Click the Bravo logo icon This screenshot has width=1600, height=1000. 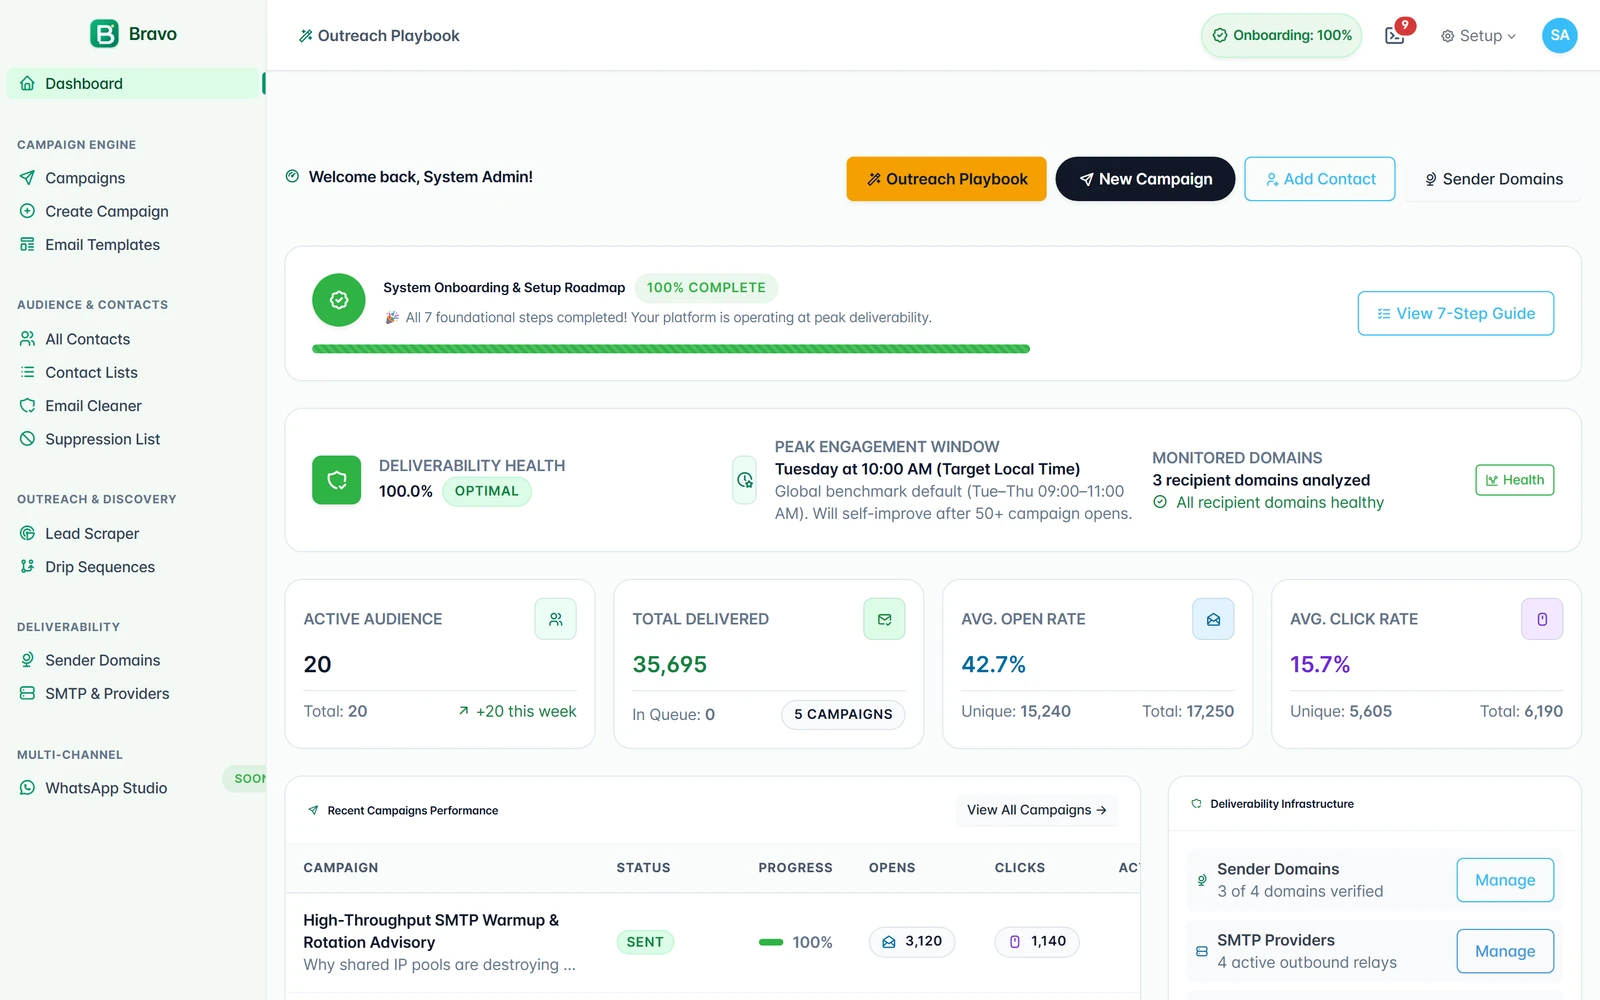pos(104,34)
